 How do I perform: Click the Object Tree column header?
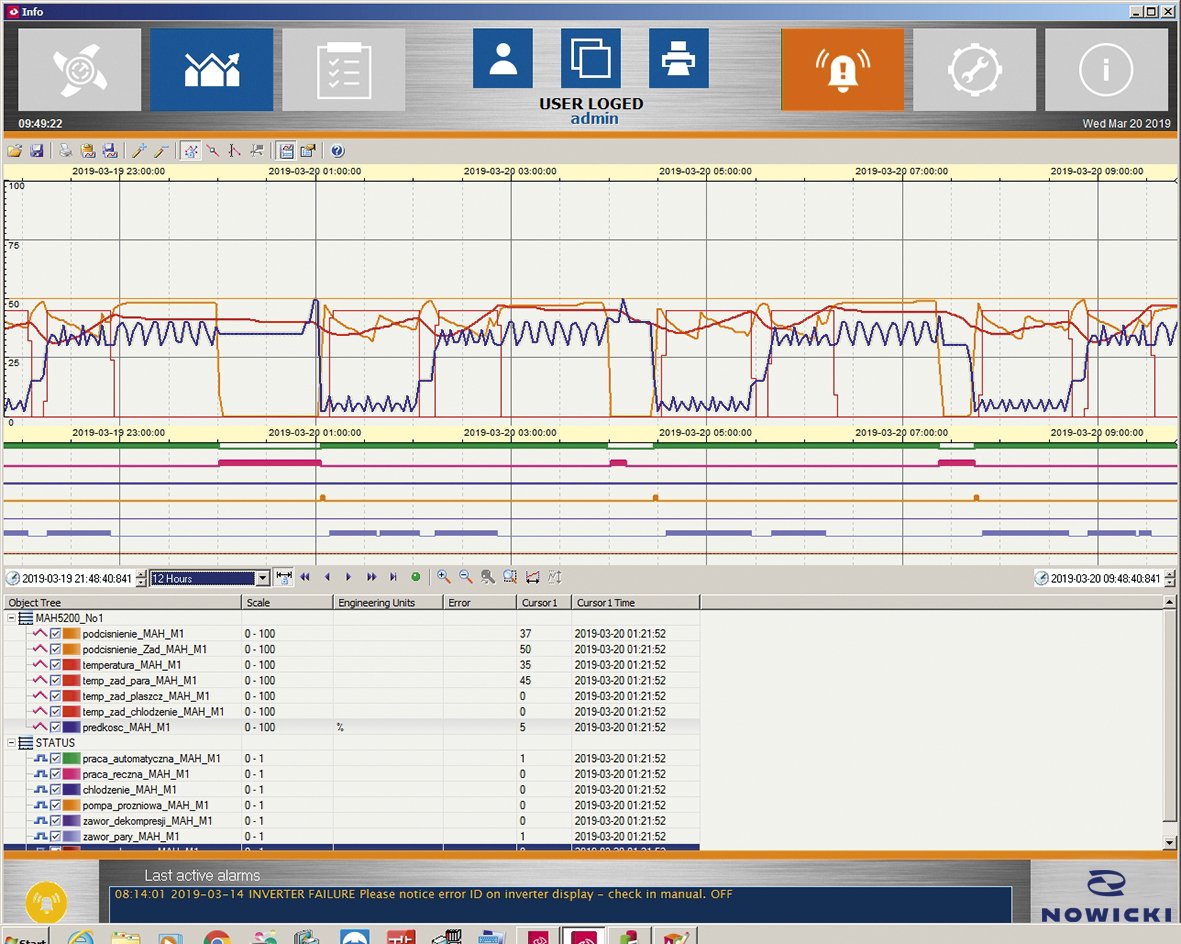pyautogui.click(x=123, y=603)
